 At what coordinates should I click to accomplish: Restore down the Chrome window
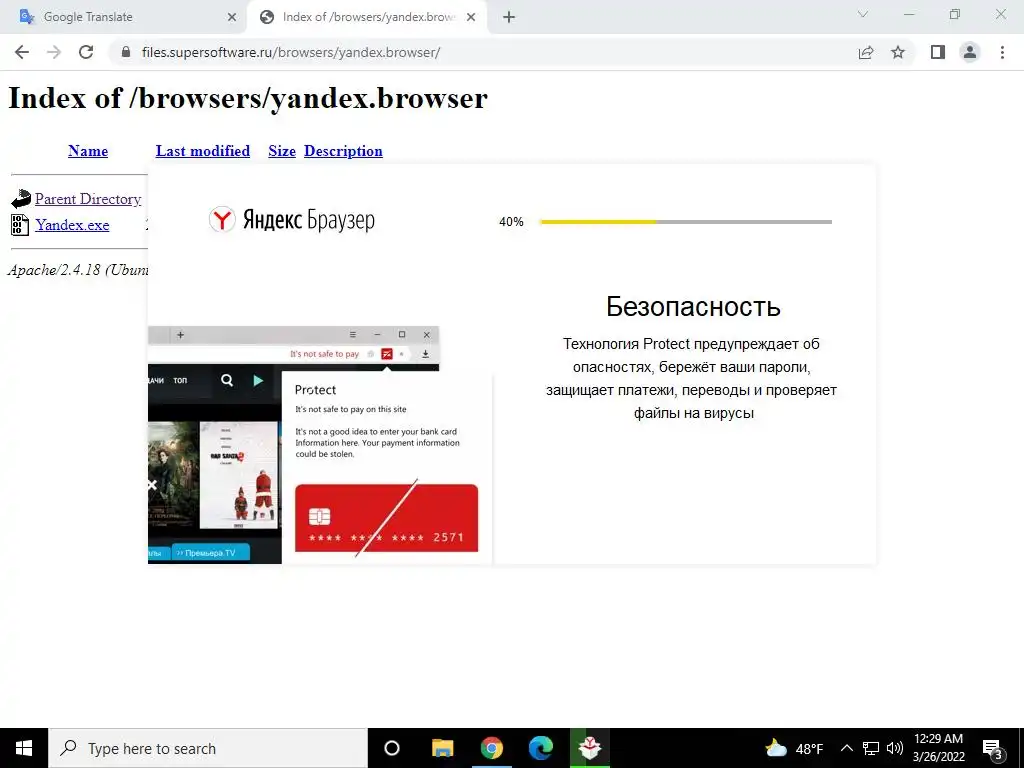coord(955,14)
